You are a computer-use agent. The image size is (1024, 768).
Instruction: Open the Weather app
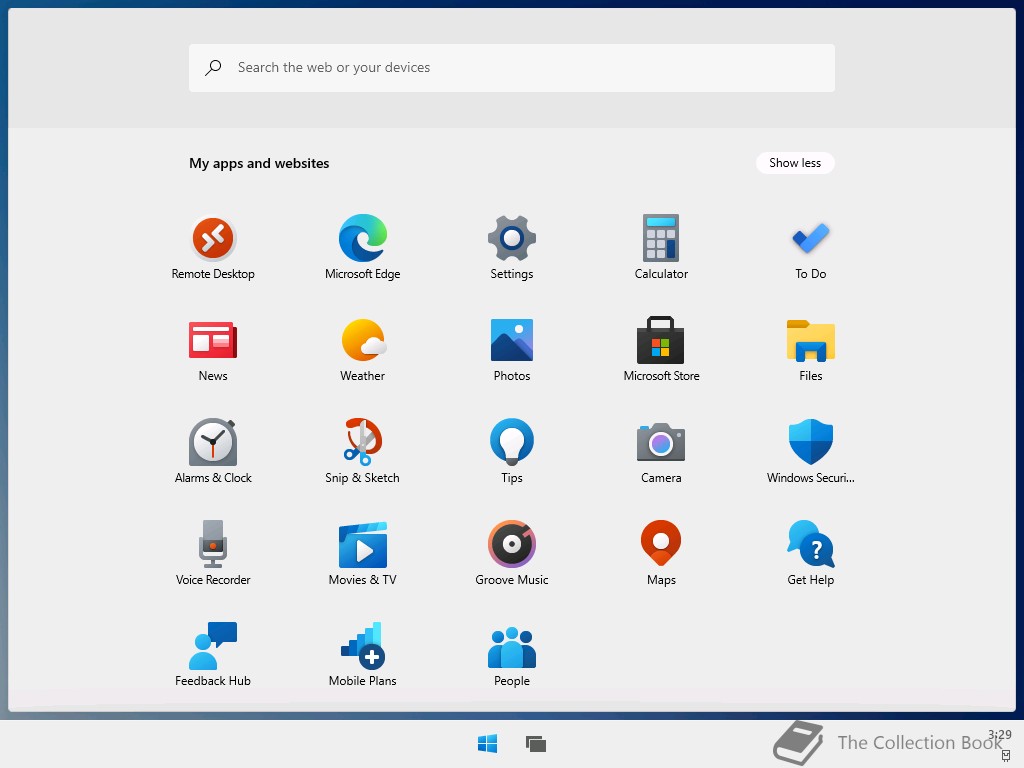tap(362, 349)
